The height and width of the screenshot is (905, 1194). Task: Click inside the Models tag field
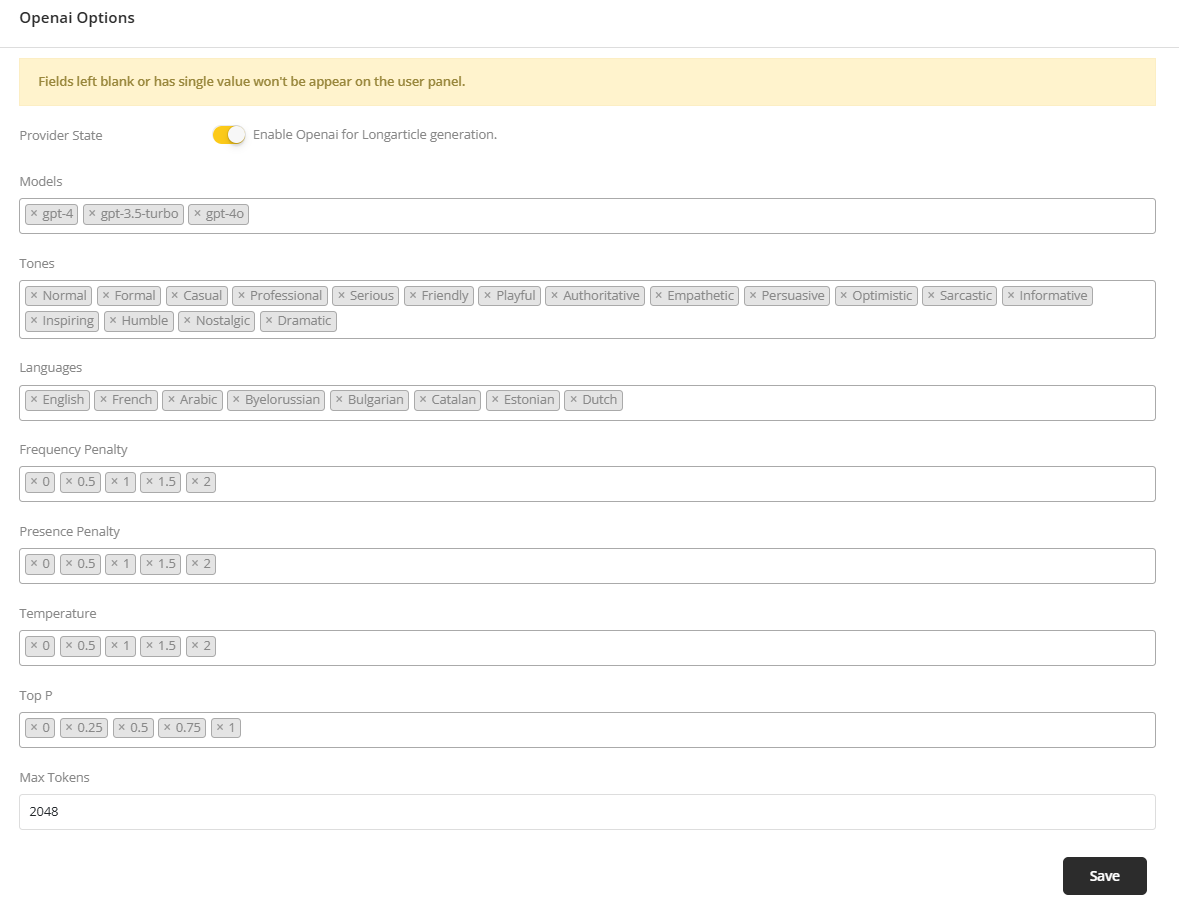click(x=700, y=215)
